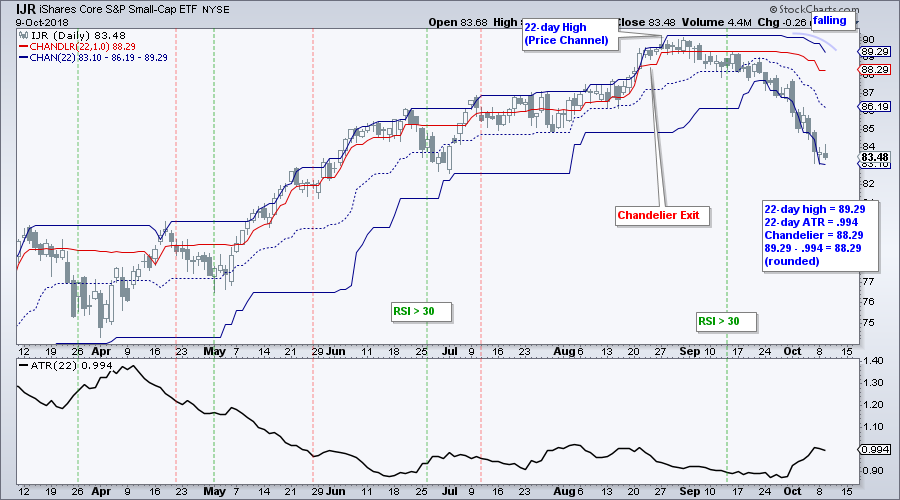Click Jun on the ATR panel date axis
The height and width of the screenshot is (500, 900).
(x=336, y=491)
